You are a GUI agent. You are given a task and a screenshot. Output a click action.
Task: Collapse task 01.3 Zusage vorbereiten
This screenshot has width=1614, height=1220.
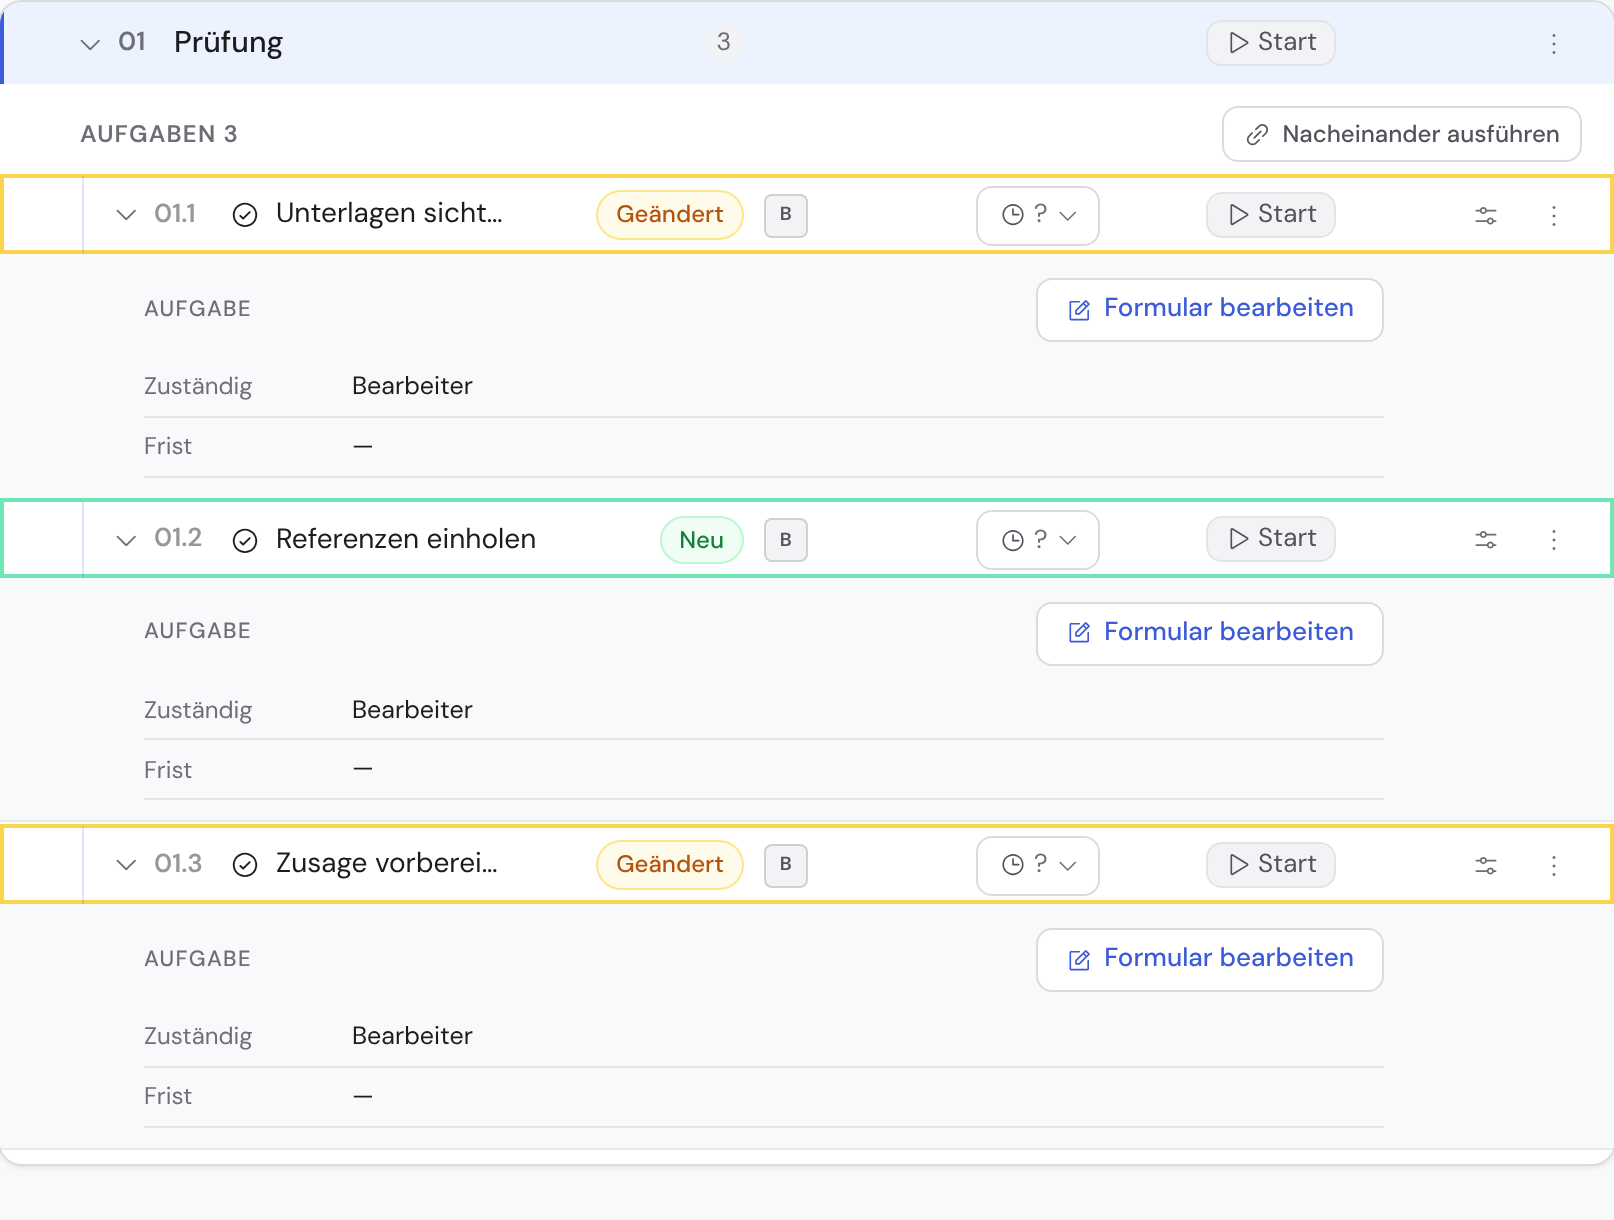[126, 865]
